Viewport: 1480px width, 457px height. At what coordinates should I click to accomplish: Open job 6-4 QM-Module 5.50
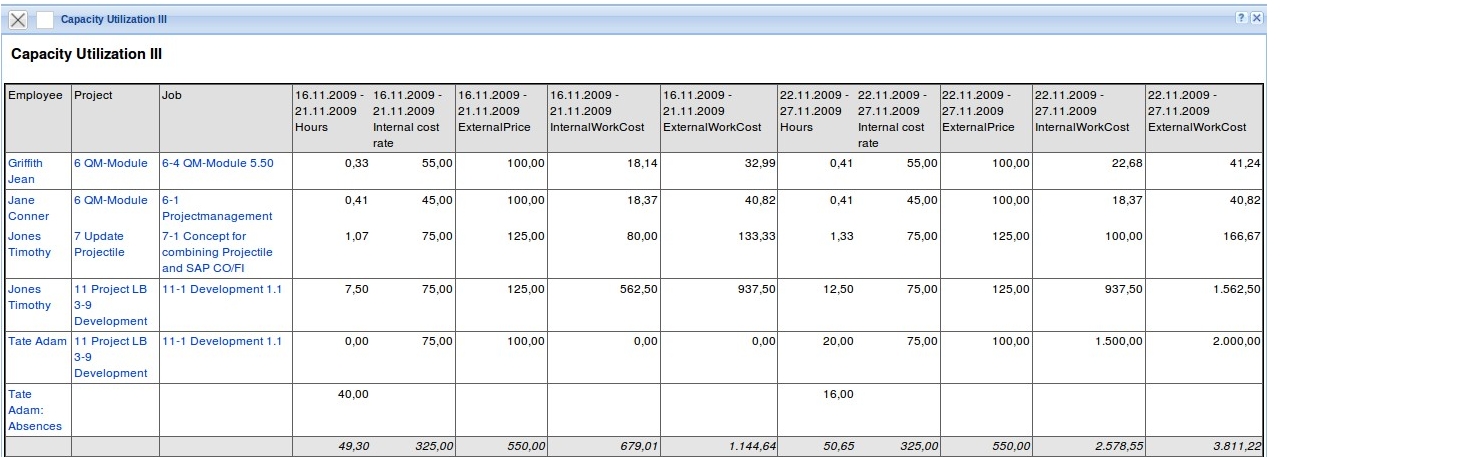pyautogui.click(x=217, y=163)
